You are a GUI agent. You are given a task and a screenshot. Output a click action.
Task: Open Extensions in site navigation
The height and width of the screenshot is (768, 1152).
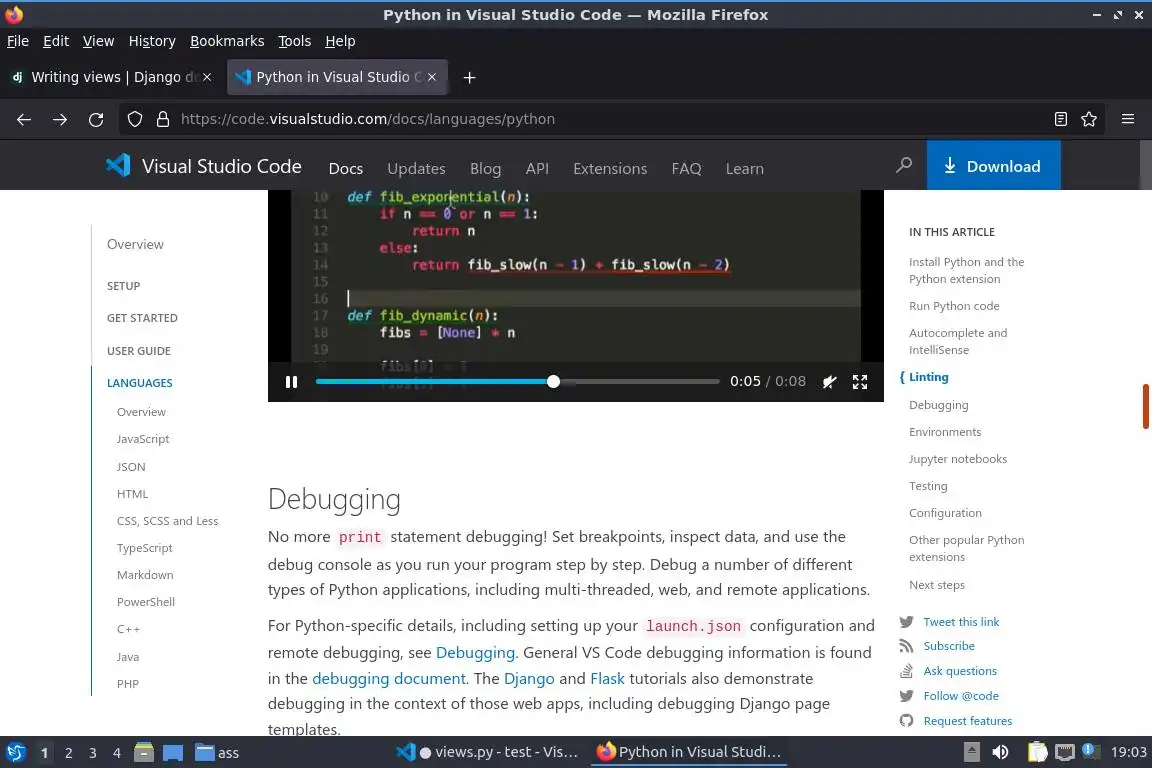610,168
